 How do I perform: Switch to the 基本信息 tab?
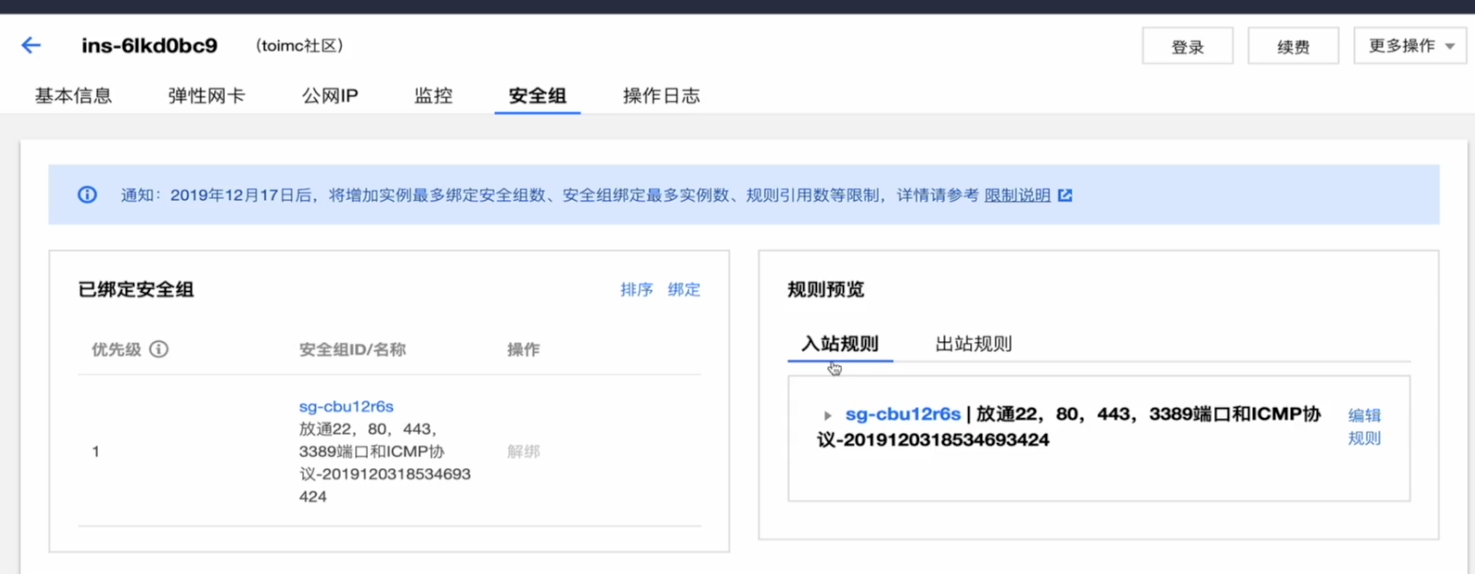pyautogui.click(x=73, y=96)
